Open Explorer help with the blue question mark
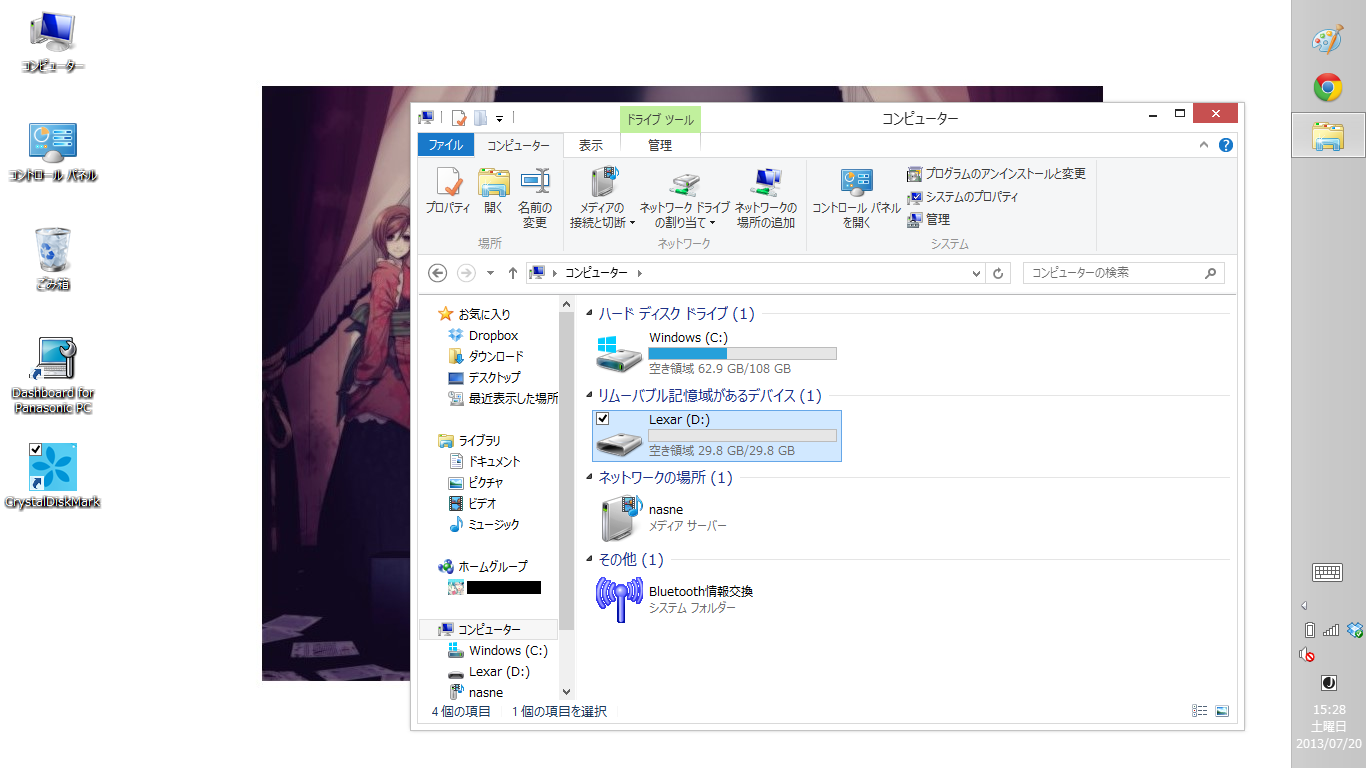 pyautogui.click(x=1226, y=145)
